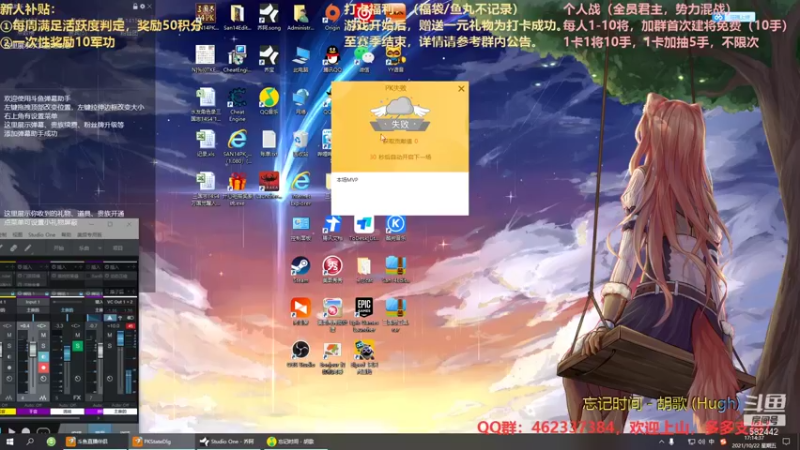
Task: Open the 网络 (Network) desktop icon
Action: pyautogui.click(x=301, y=101)
